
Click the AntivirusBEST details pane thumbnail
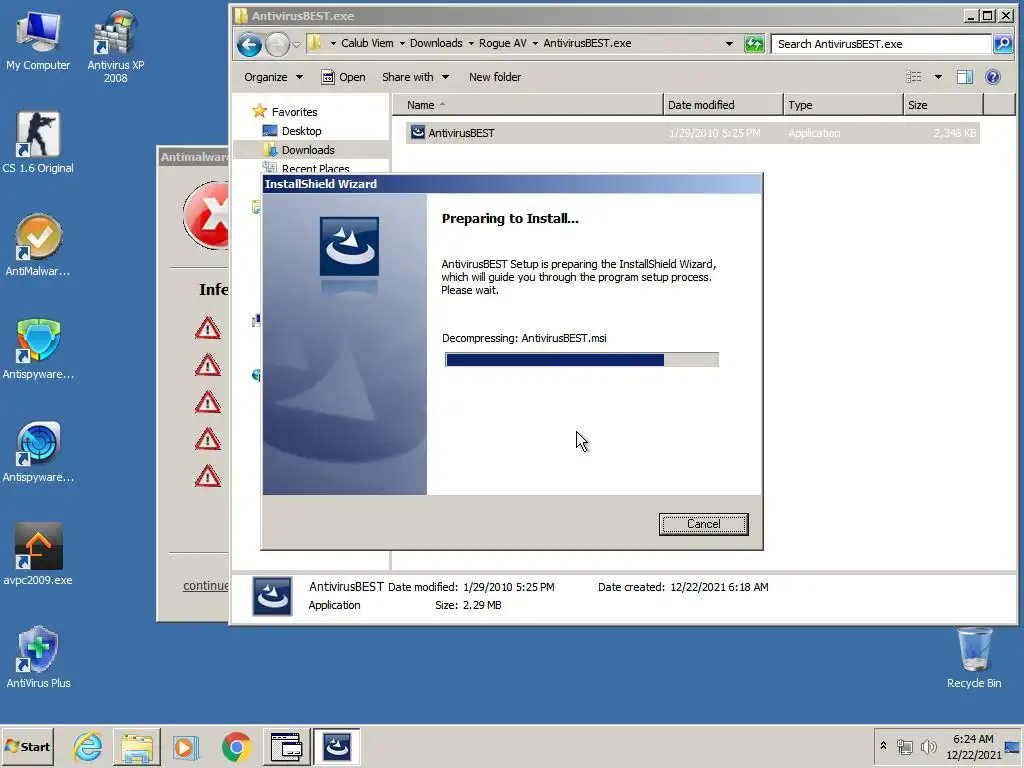click(272, 596)
